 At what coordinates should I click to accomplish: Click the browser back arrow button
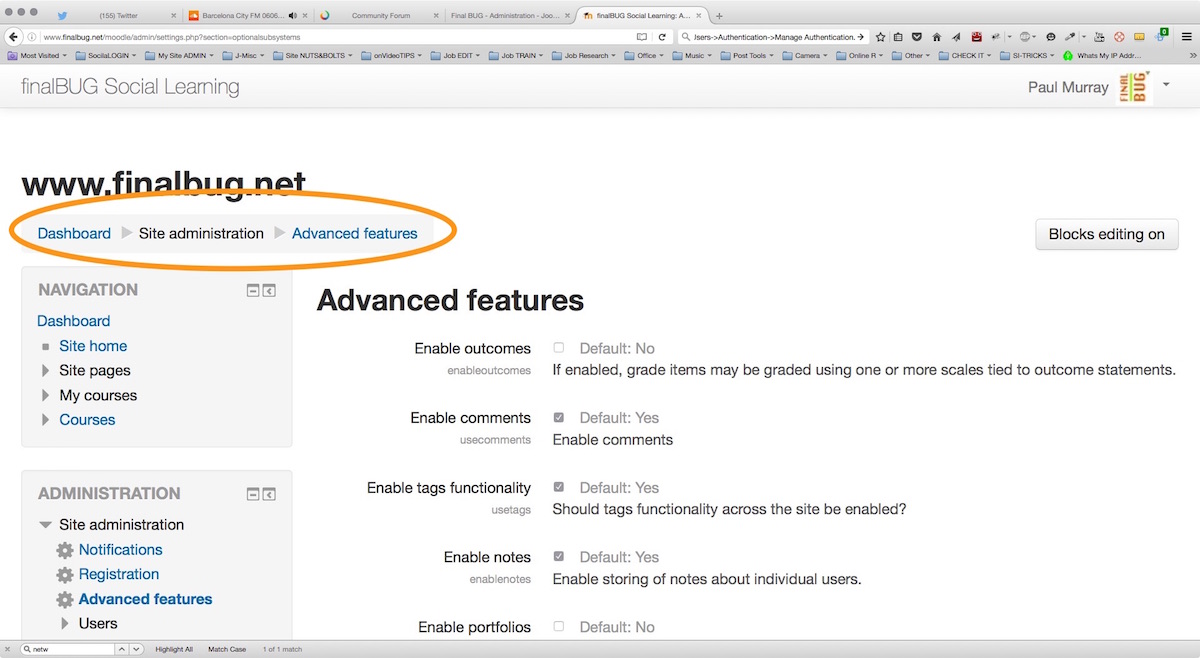[14, 37]
